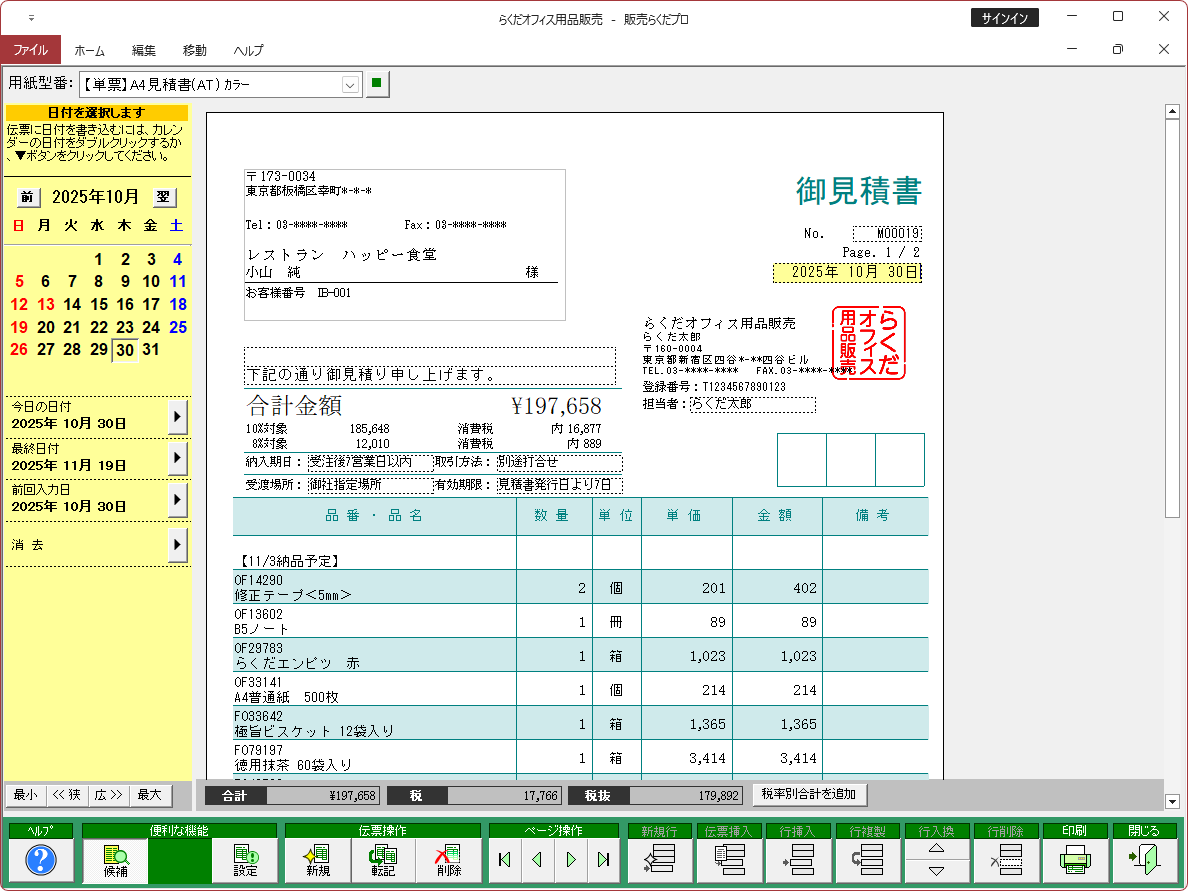
Task: Create a new slip with 新規
Action: (318, 860)
